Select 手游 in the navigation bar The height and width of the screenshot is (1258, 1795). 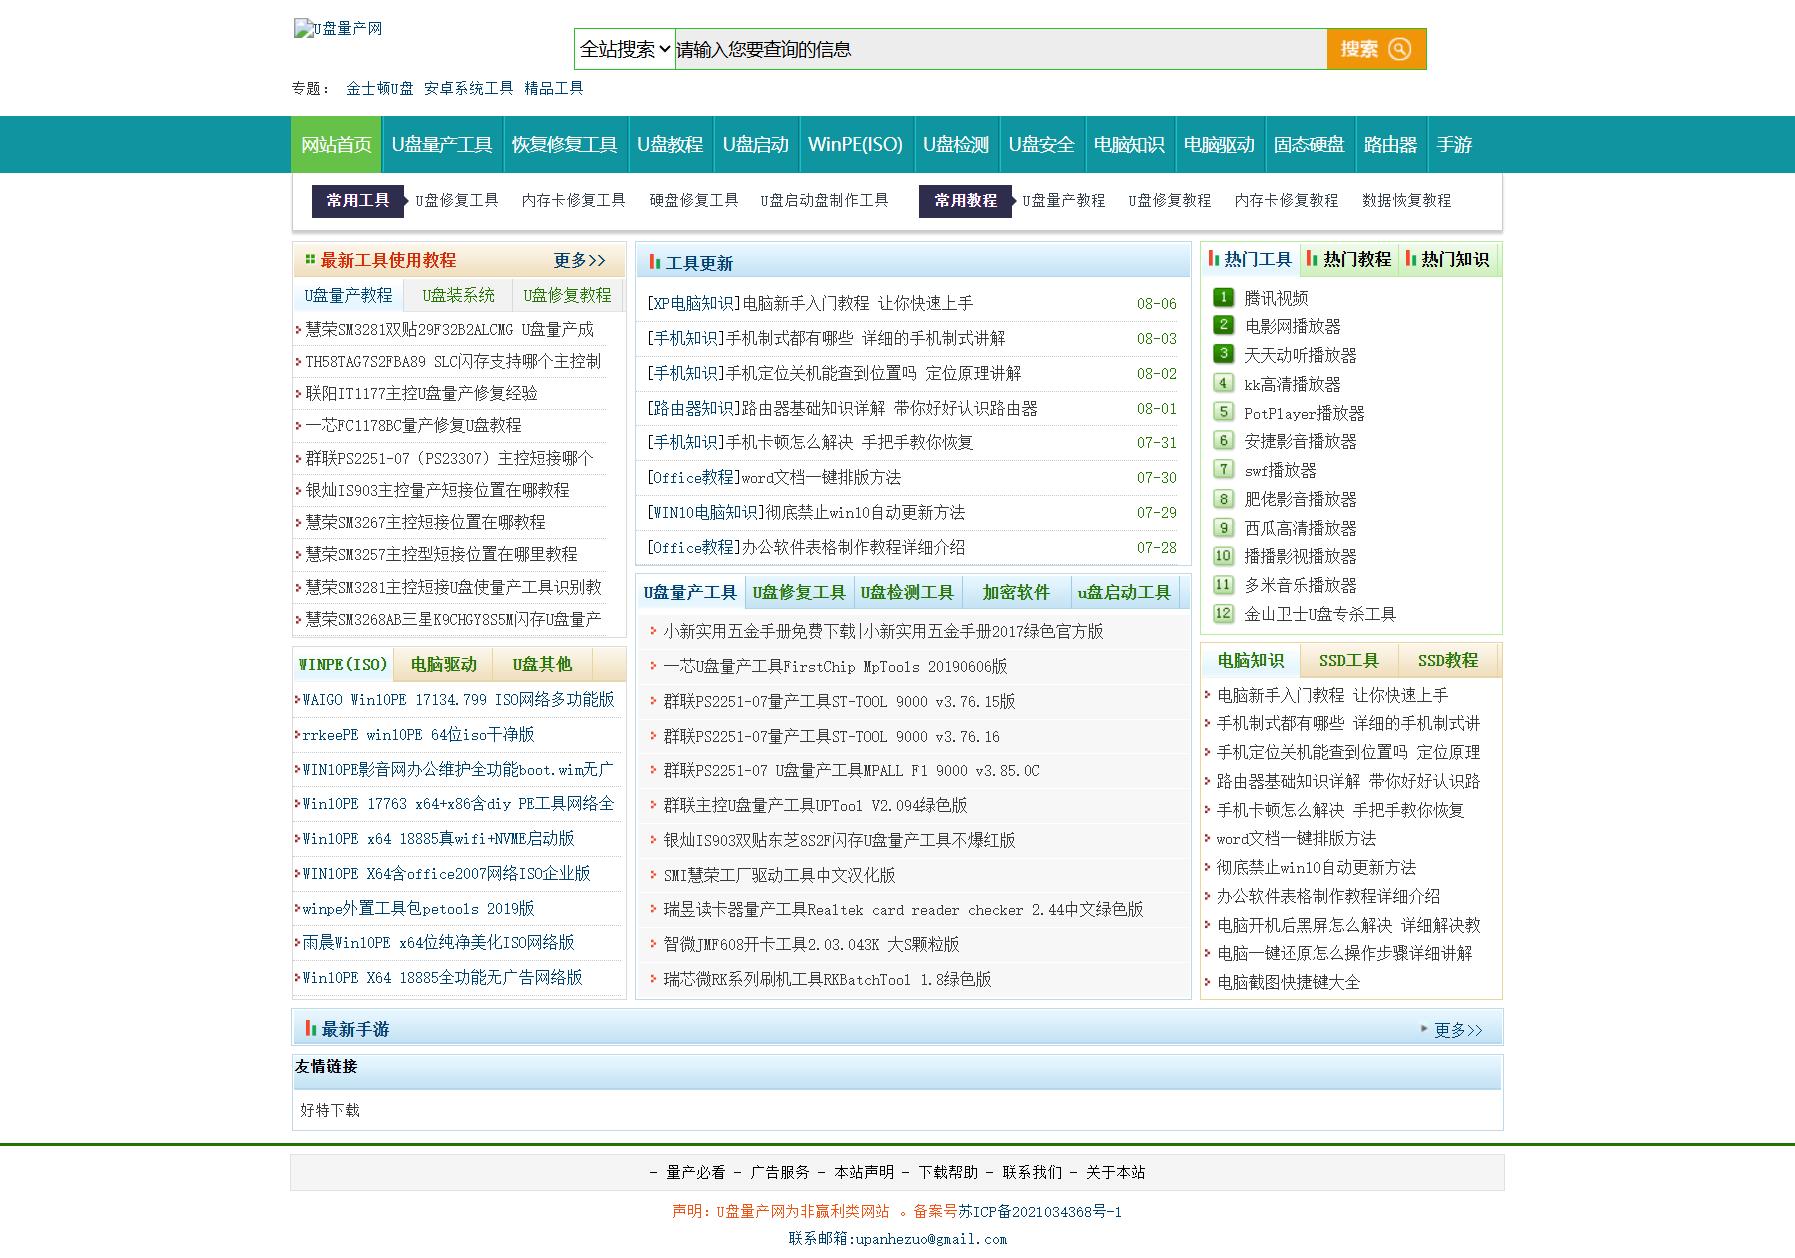(1454, 145)
